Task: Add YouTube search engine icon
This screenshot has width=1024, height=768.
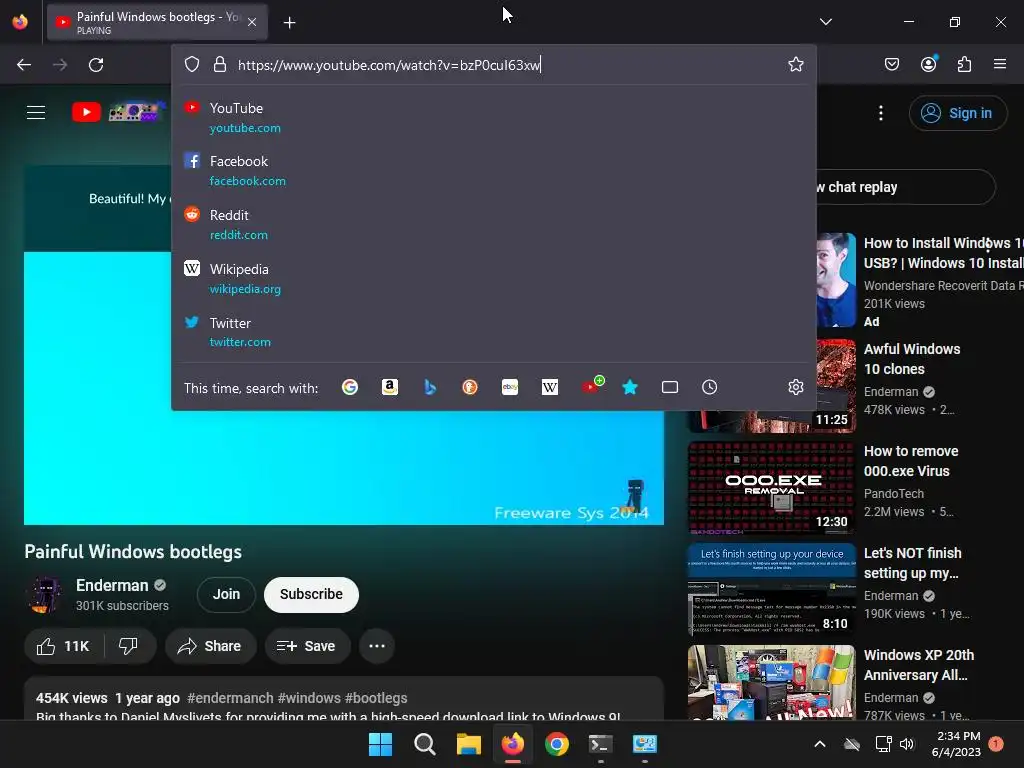Action: (x=592, y=385)
